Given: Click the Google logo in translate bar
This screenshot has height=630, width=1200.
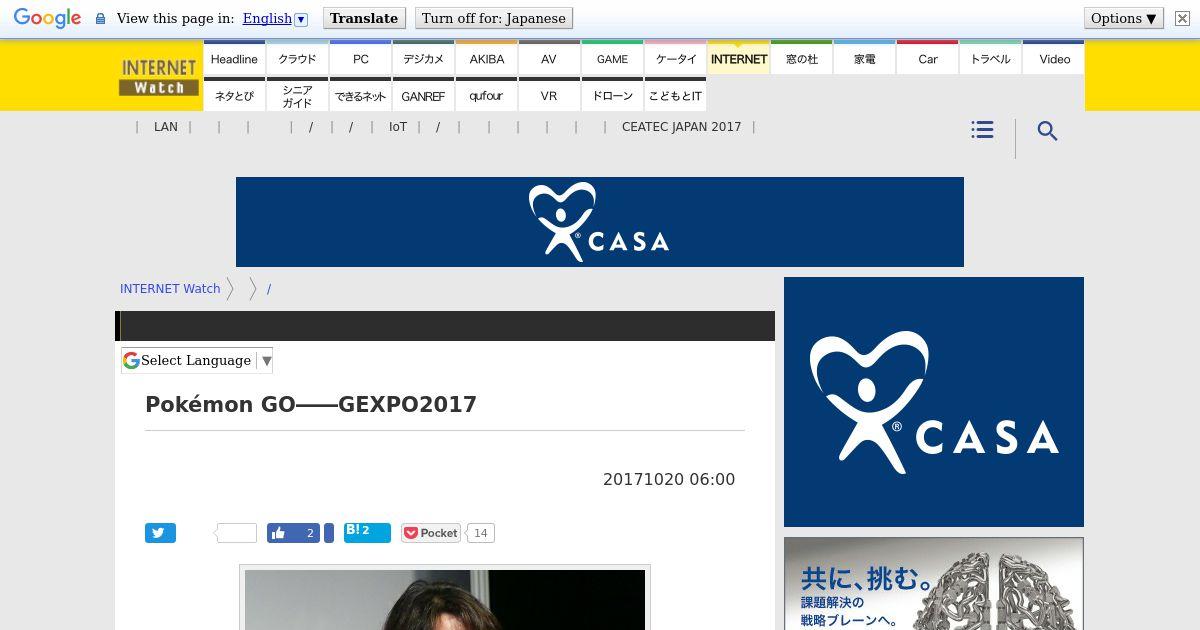Looking at the screenshot, I should coord(47,18).
